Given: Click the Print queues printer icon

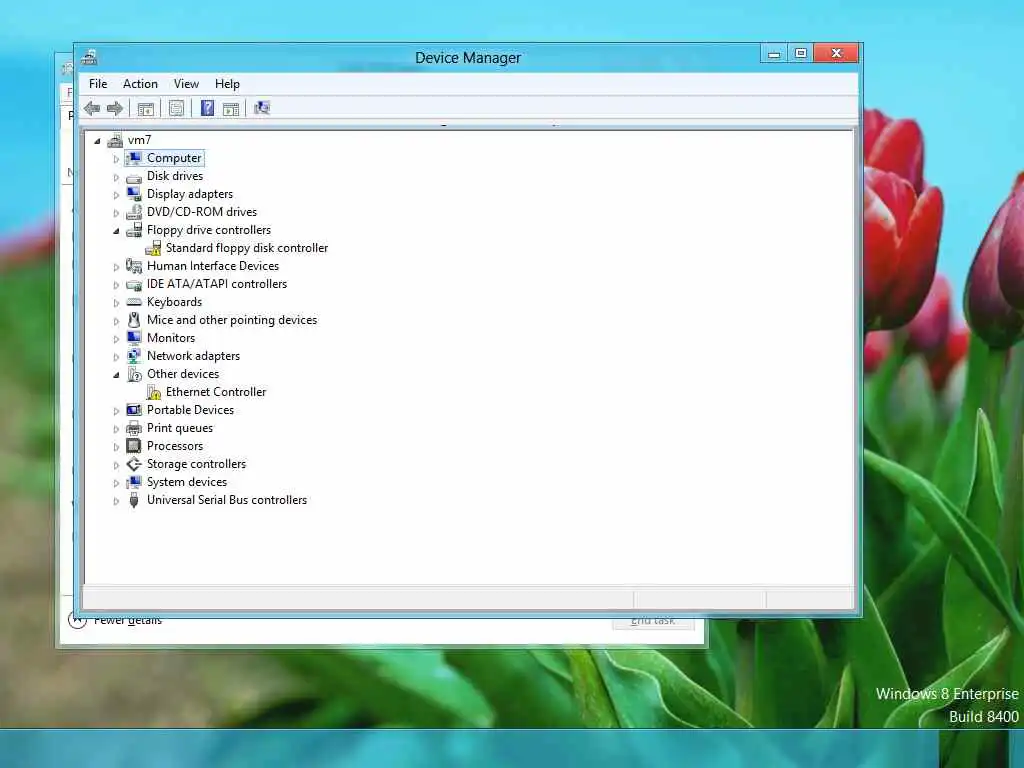Looking at the screenshot, I should click(134, 428).
